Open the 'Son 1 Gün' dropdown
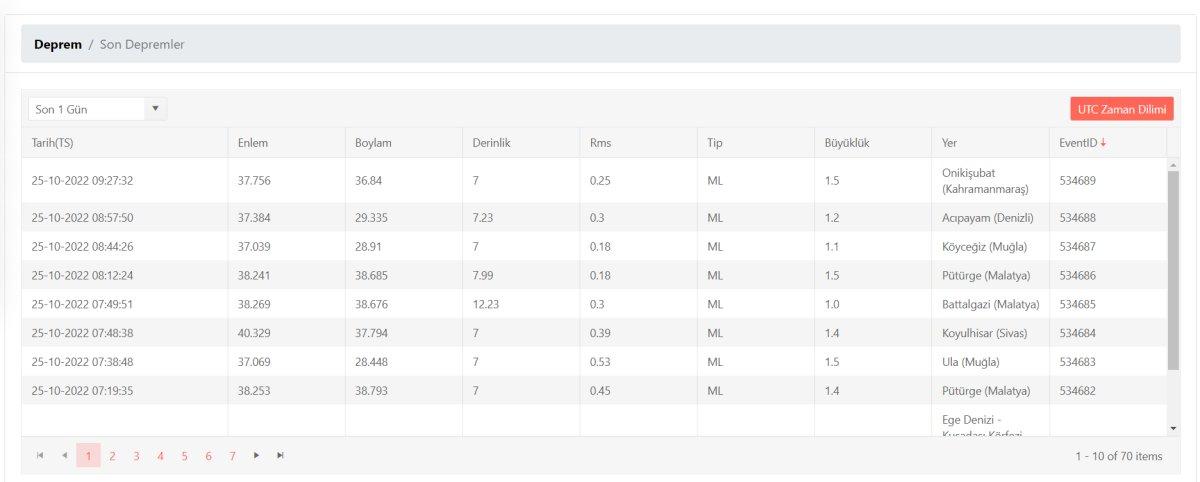This screenshot has height=482, width=1200. point(155,109)
